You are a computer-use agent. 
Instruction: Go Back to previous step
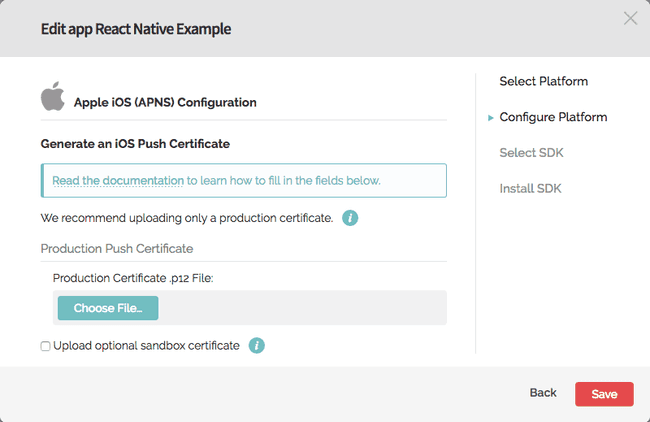click(x=543, y=393)
